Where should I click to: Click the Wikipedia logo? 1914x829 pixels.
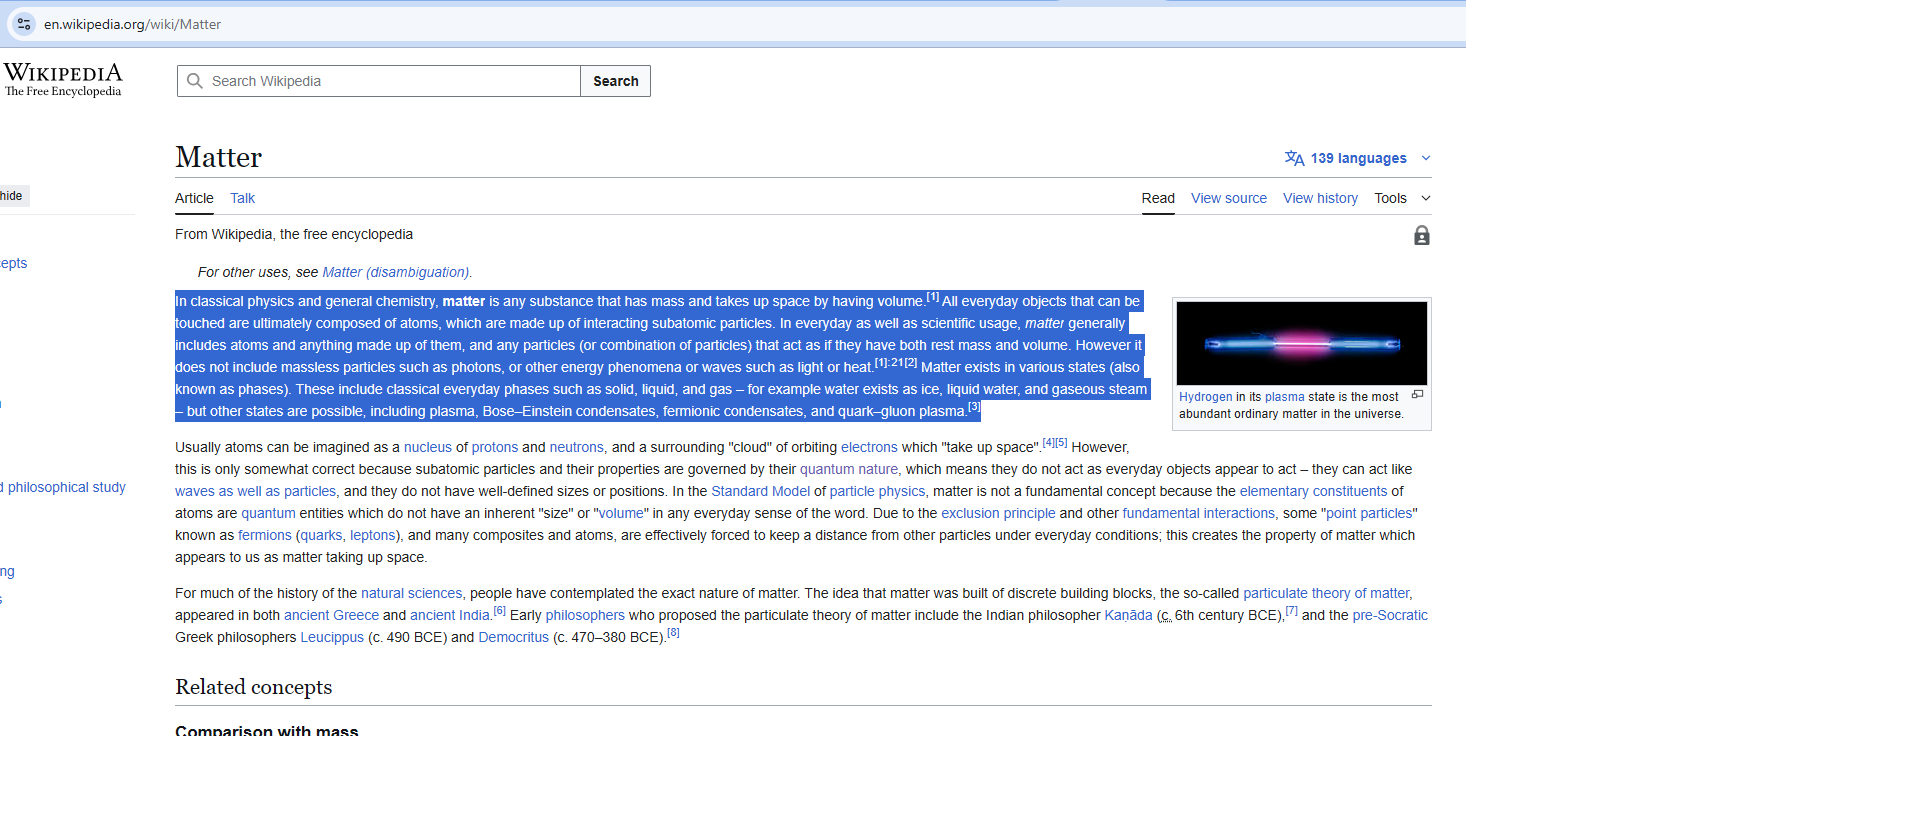click(63, 79)
